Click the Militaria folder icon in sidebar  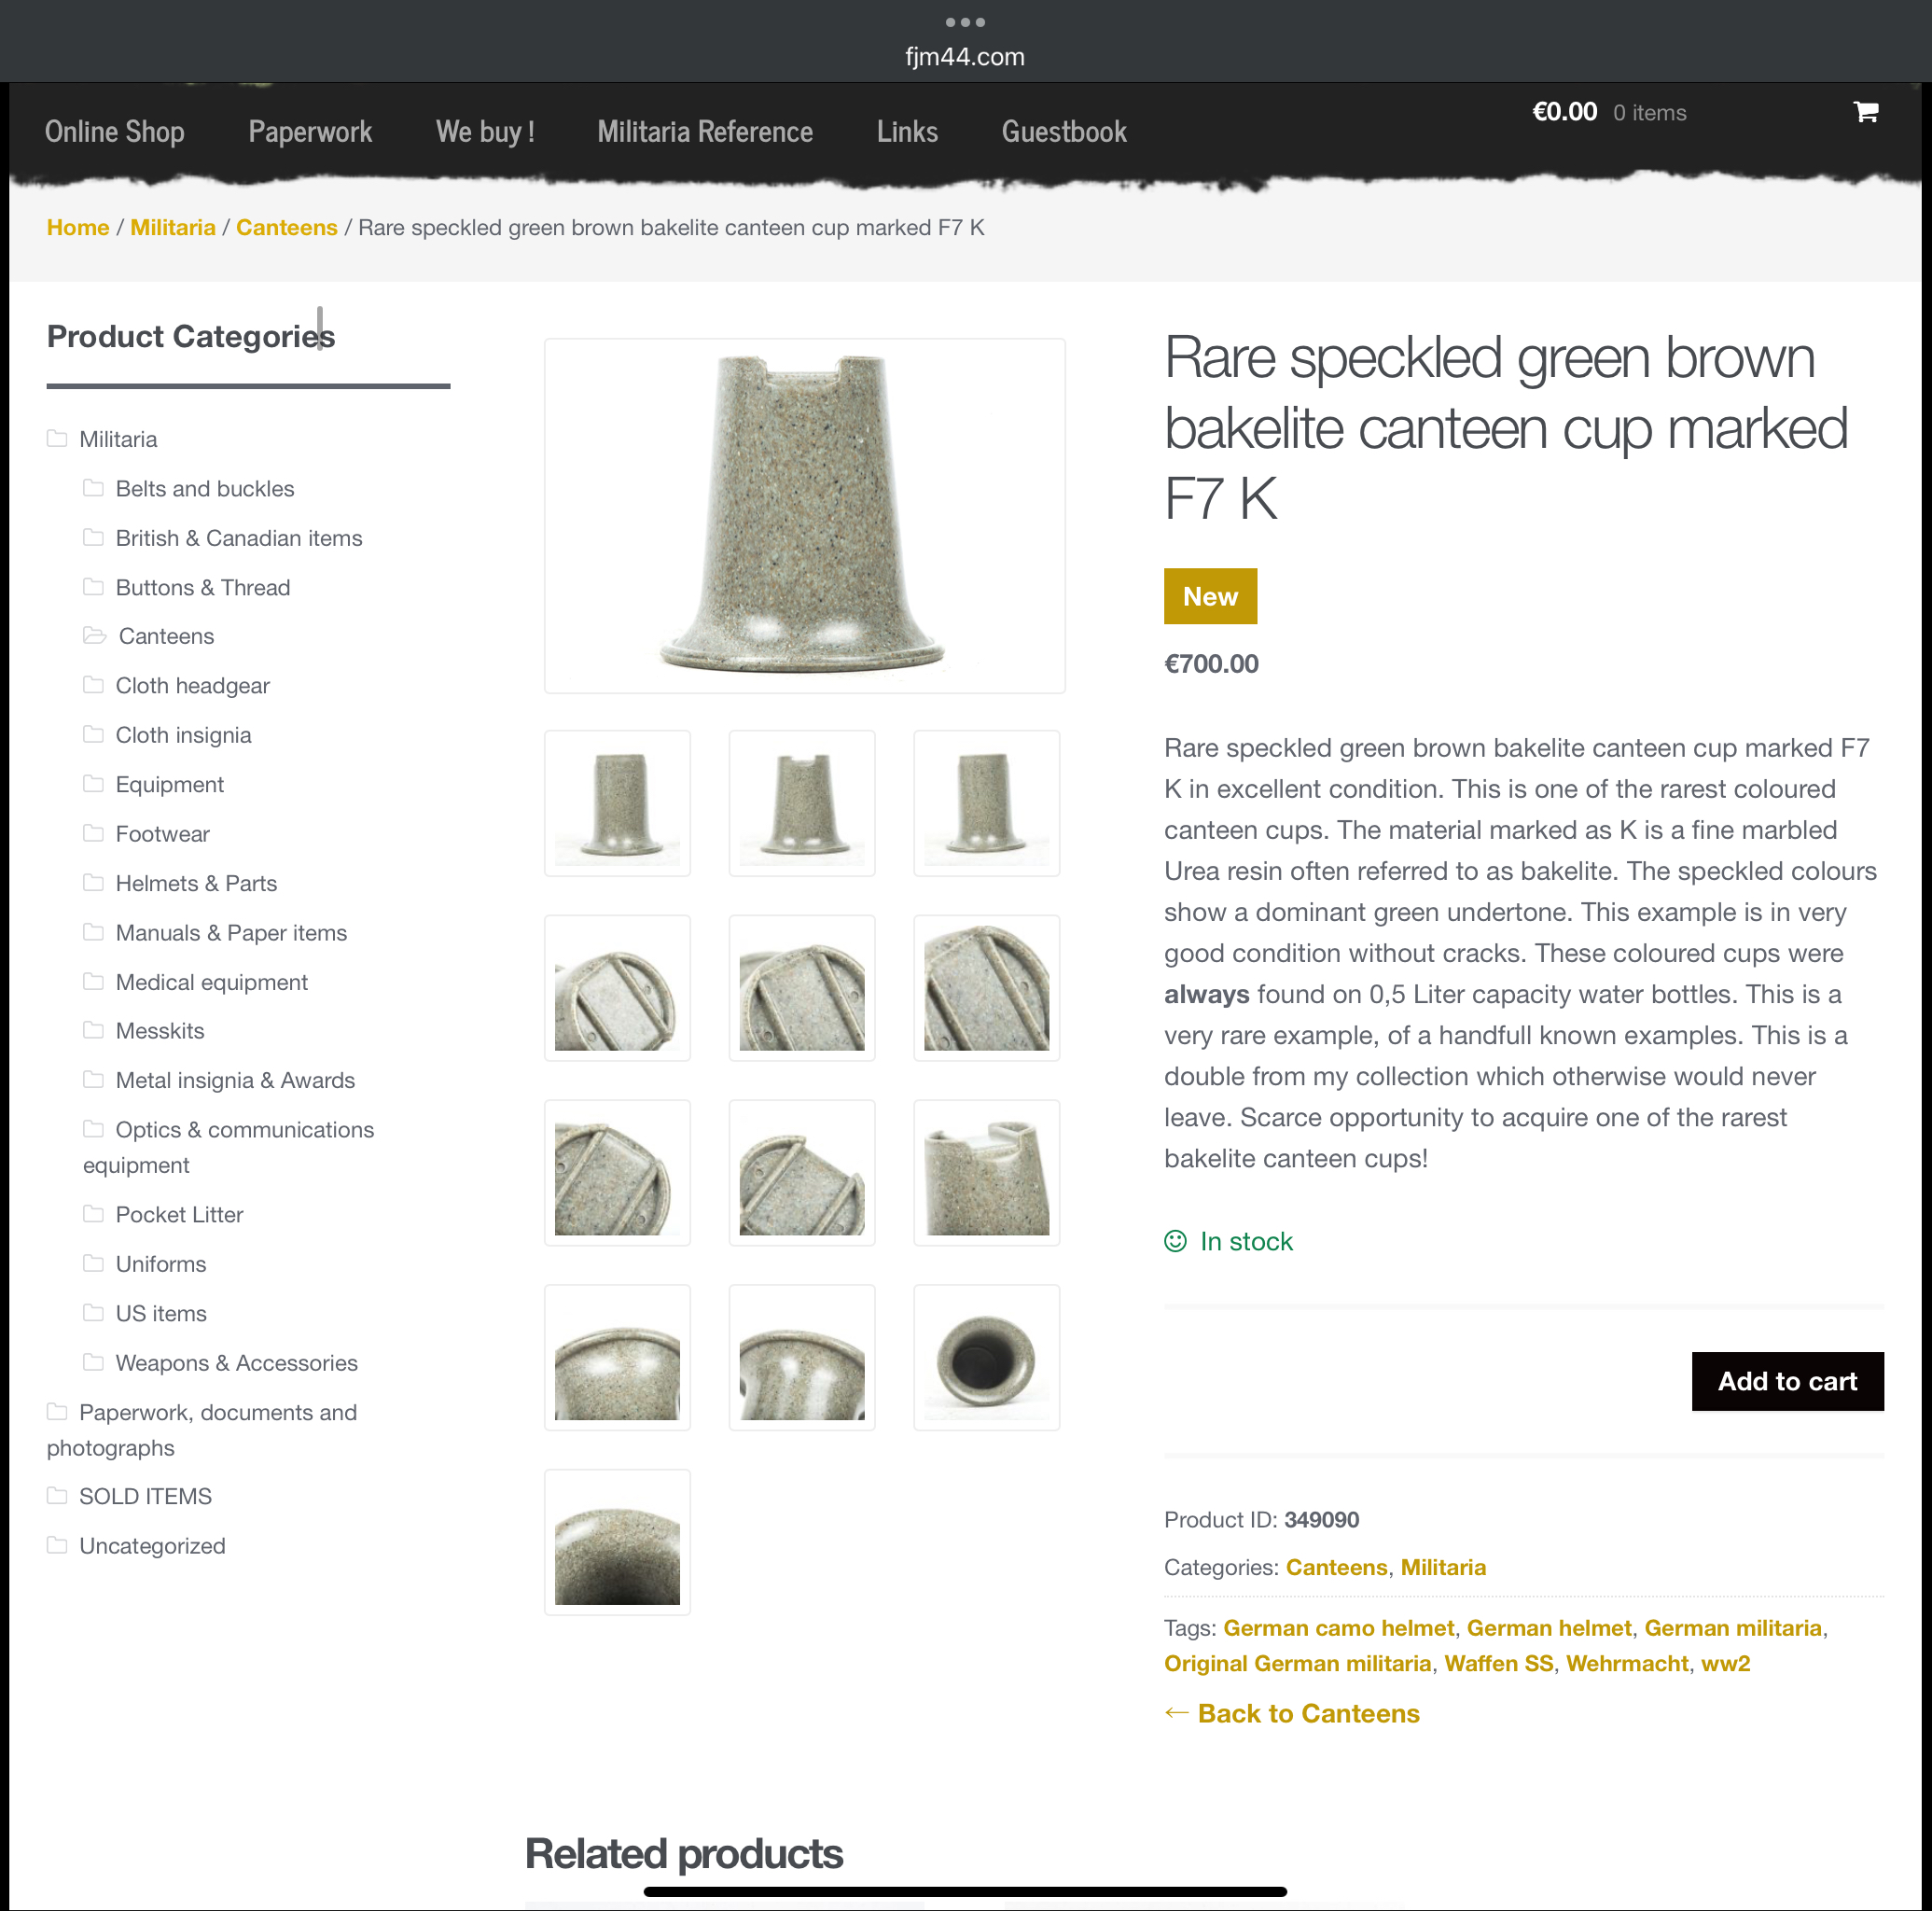click(57, 439)
